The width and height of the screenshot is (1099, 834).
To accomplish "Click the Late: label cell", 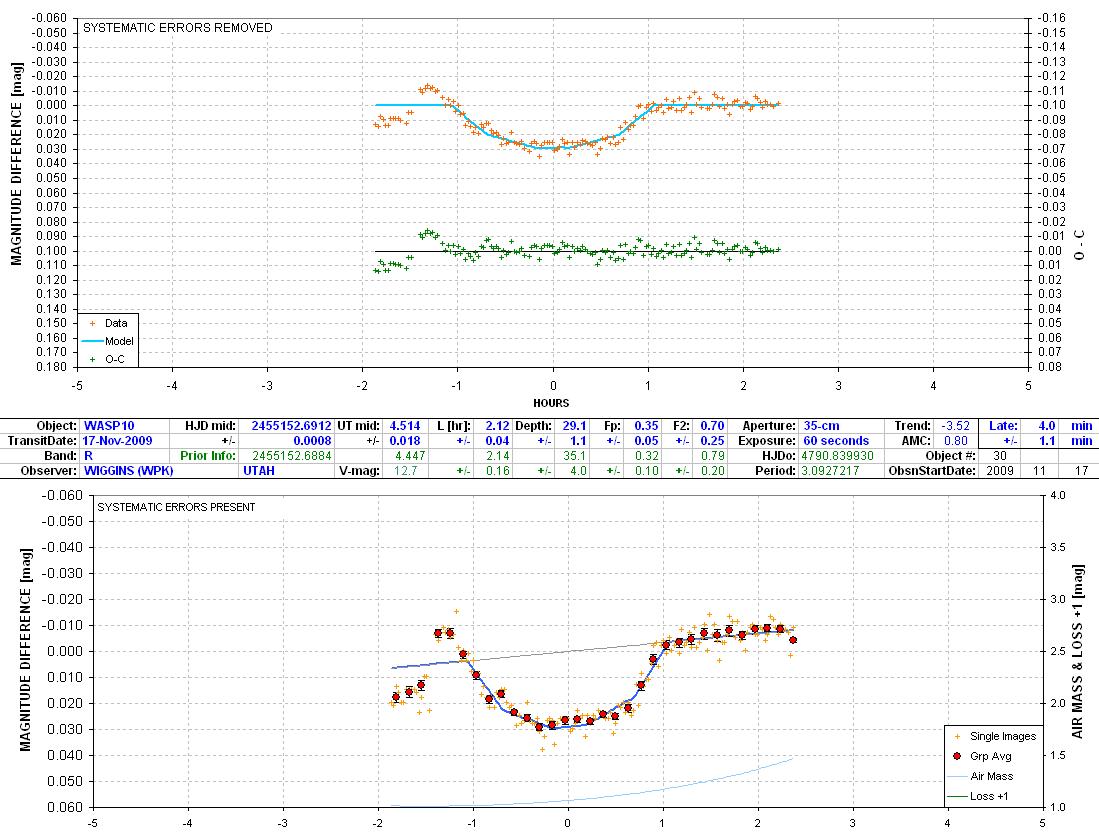I will click(1000, 425).
